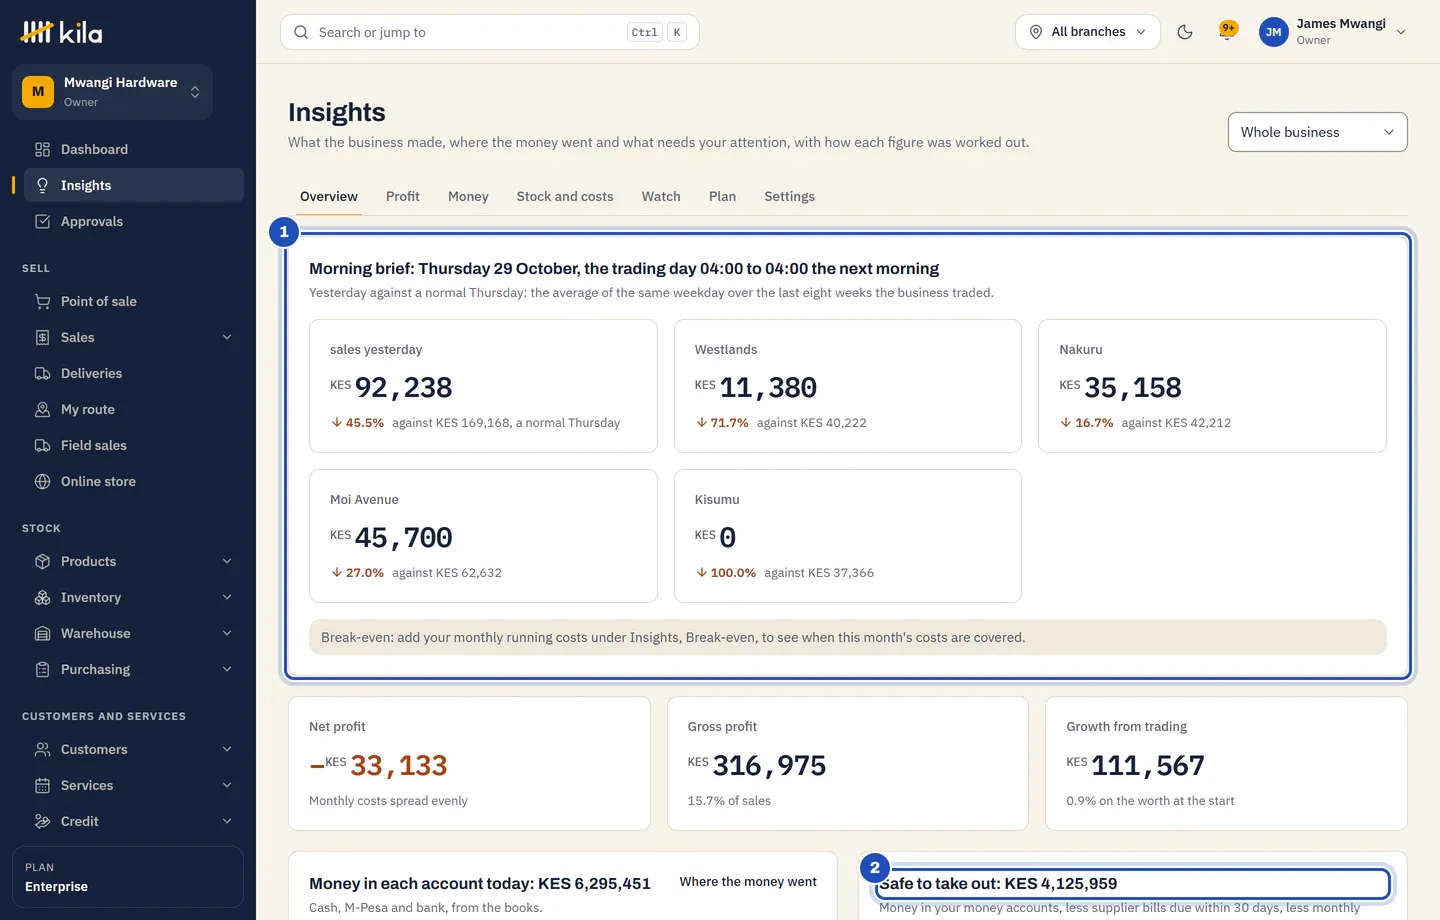Image resolution: width=1440 pixels, height=920 pixels.
Task: Toggle dark mode moon icon
Action: tap(1185, 32)
